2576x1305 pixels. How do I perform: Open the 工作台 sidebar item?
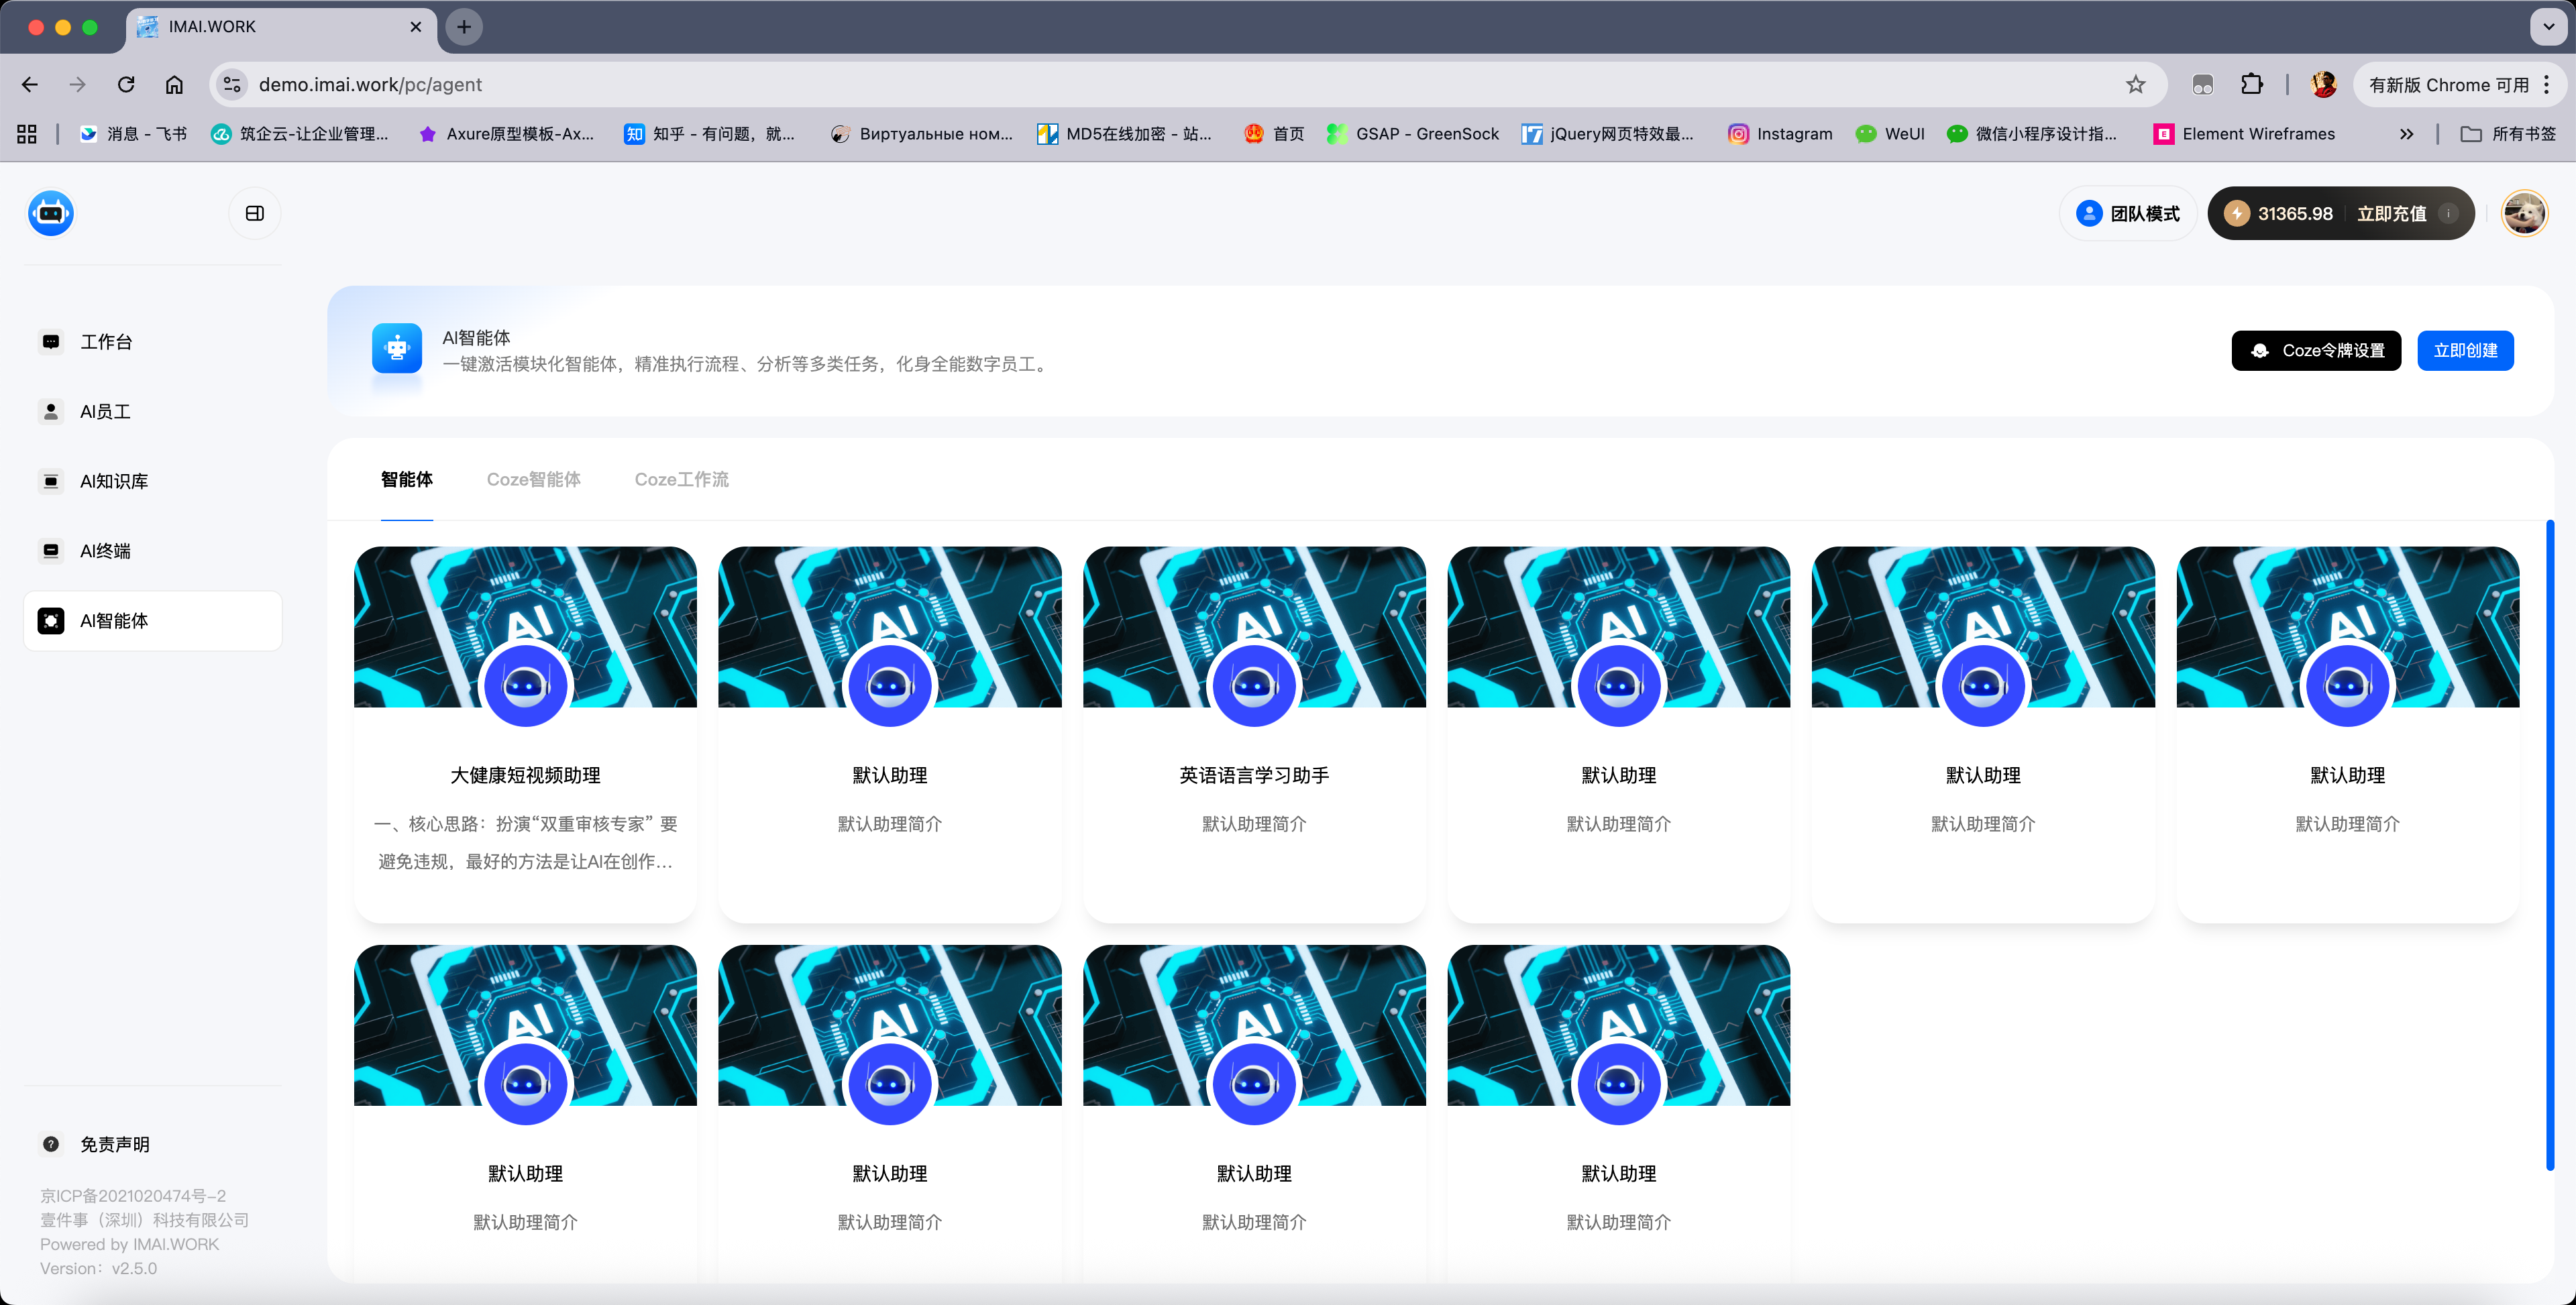(106, 342)
